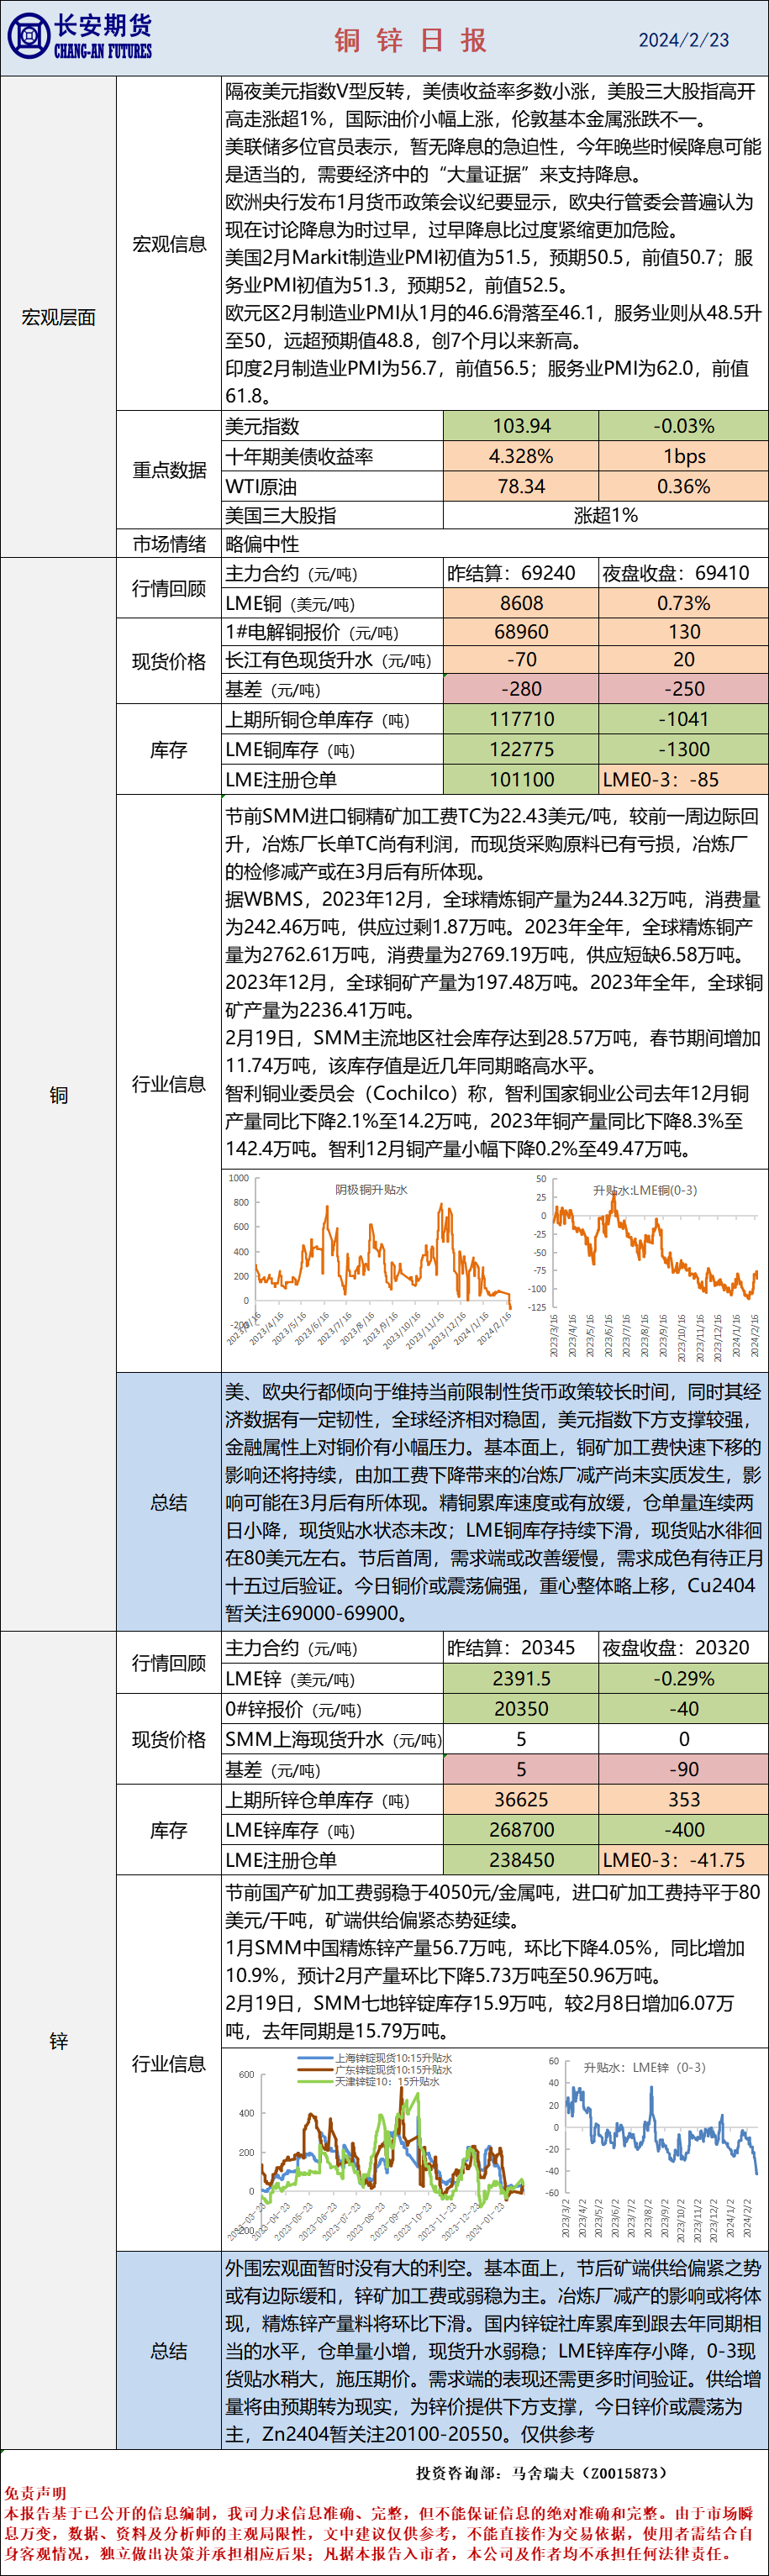This screenshot has height=2576, width=769.
Task: Click the zinc 昨结算：20345 cell
Action: [521, 1647]
